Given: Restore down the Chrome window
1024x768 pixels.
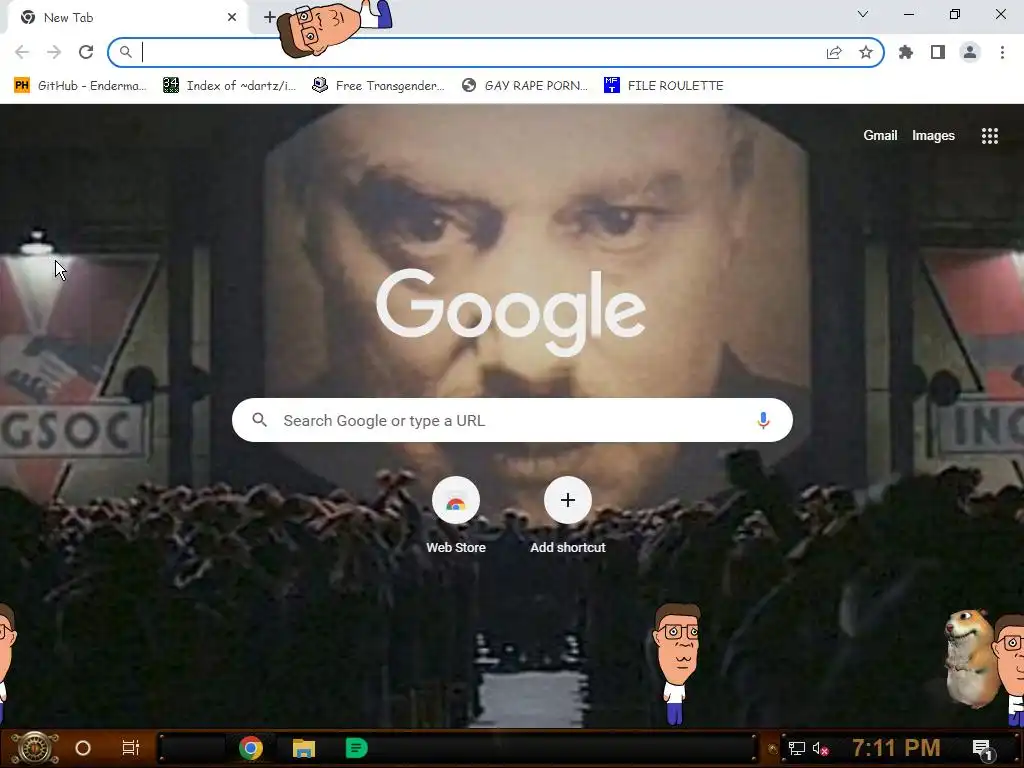Looking at the screenshot, I should 955,14.
